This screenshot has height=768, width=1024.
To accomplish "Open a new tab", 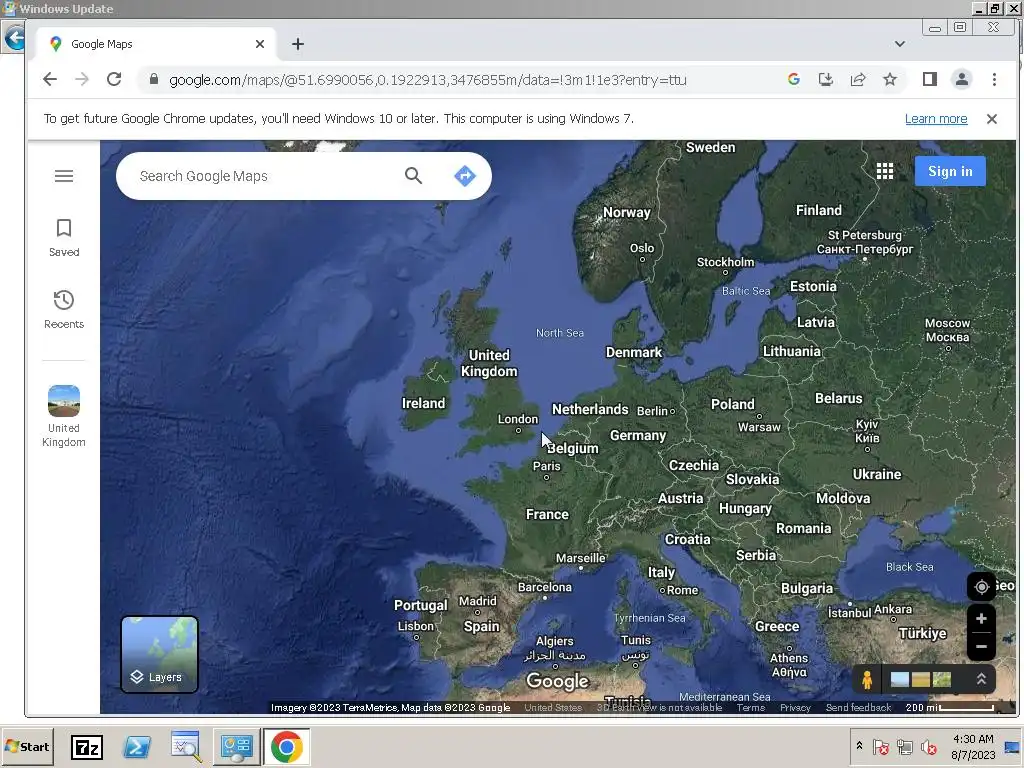I will coord(298,44).
